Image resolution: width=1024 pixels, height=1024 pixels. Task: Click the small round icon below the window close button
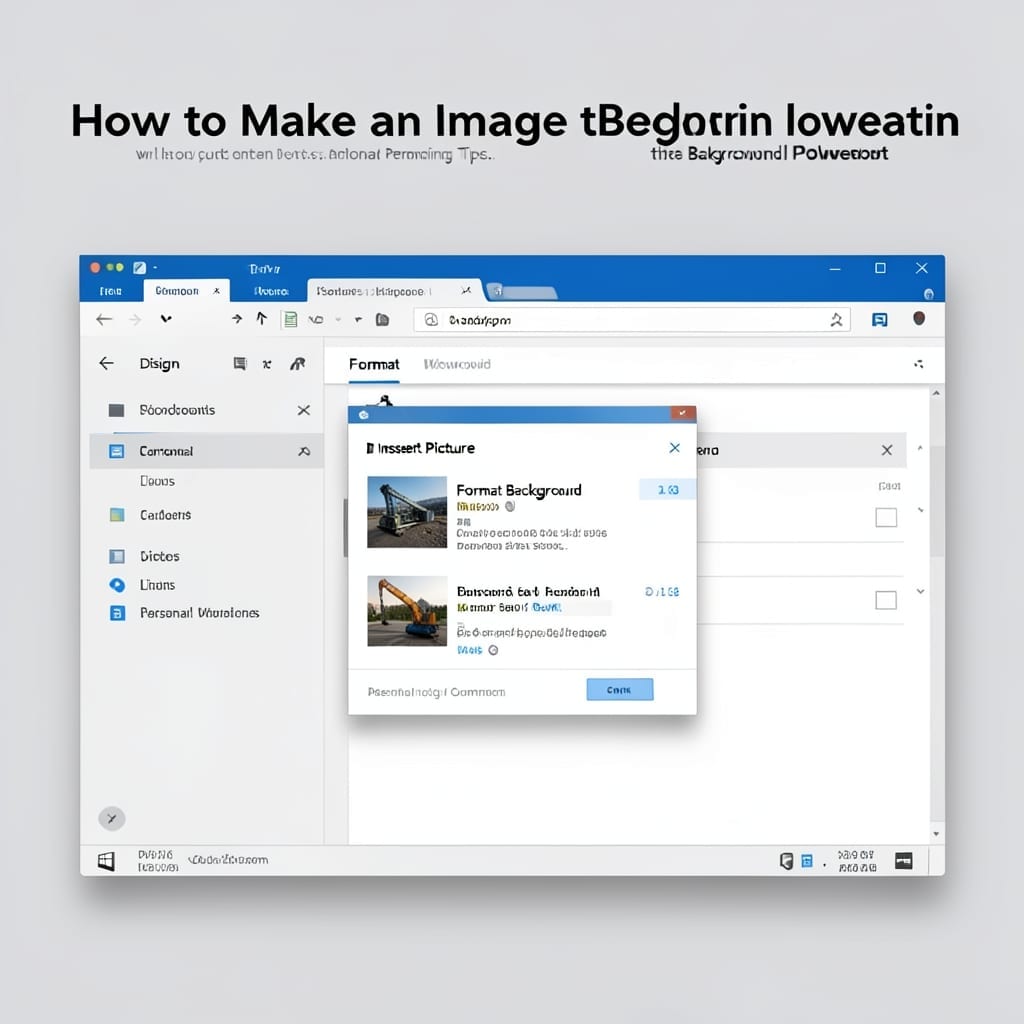(929, 294)
